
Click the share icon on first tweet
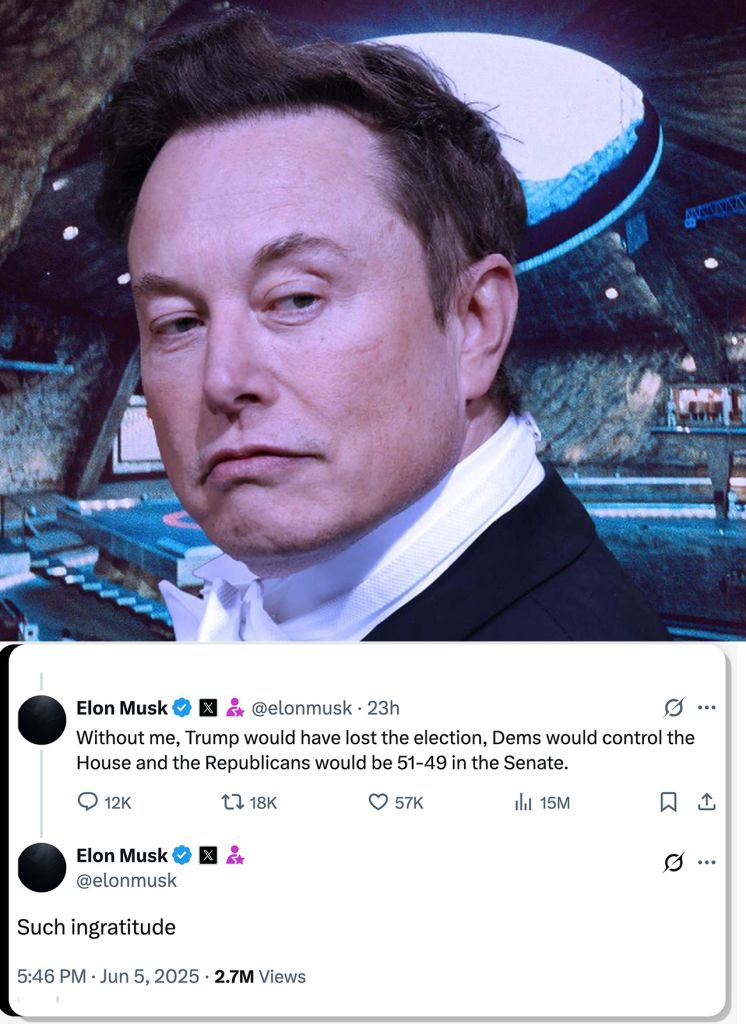(x=706, y=801)
